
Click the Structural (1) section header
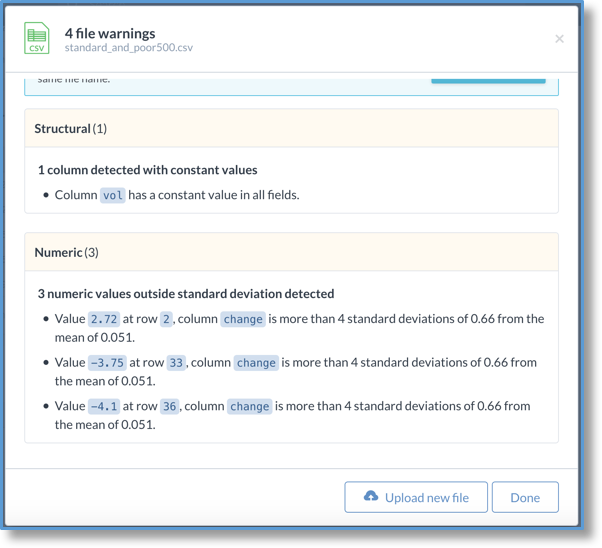click(x=291, y=128)
